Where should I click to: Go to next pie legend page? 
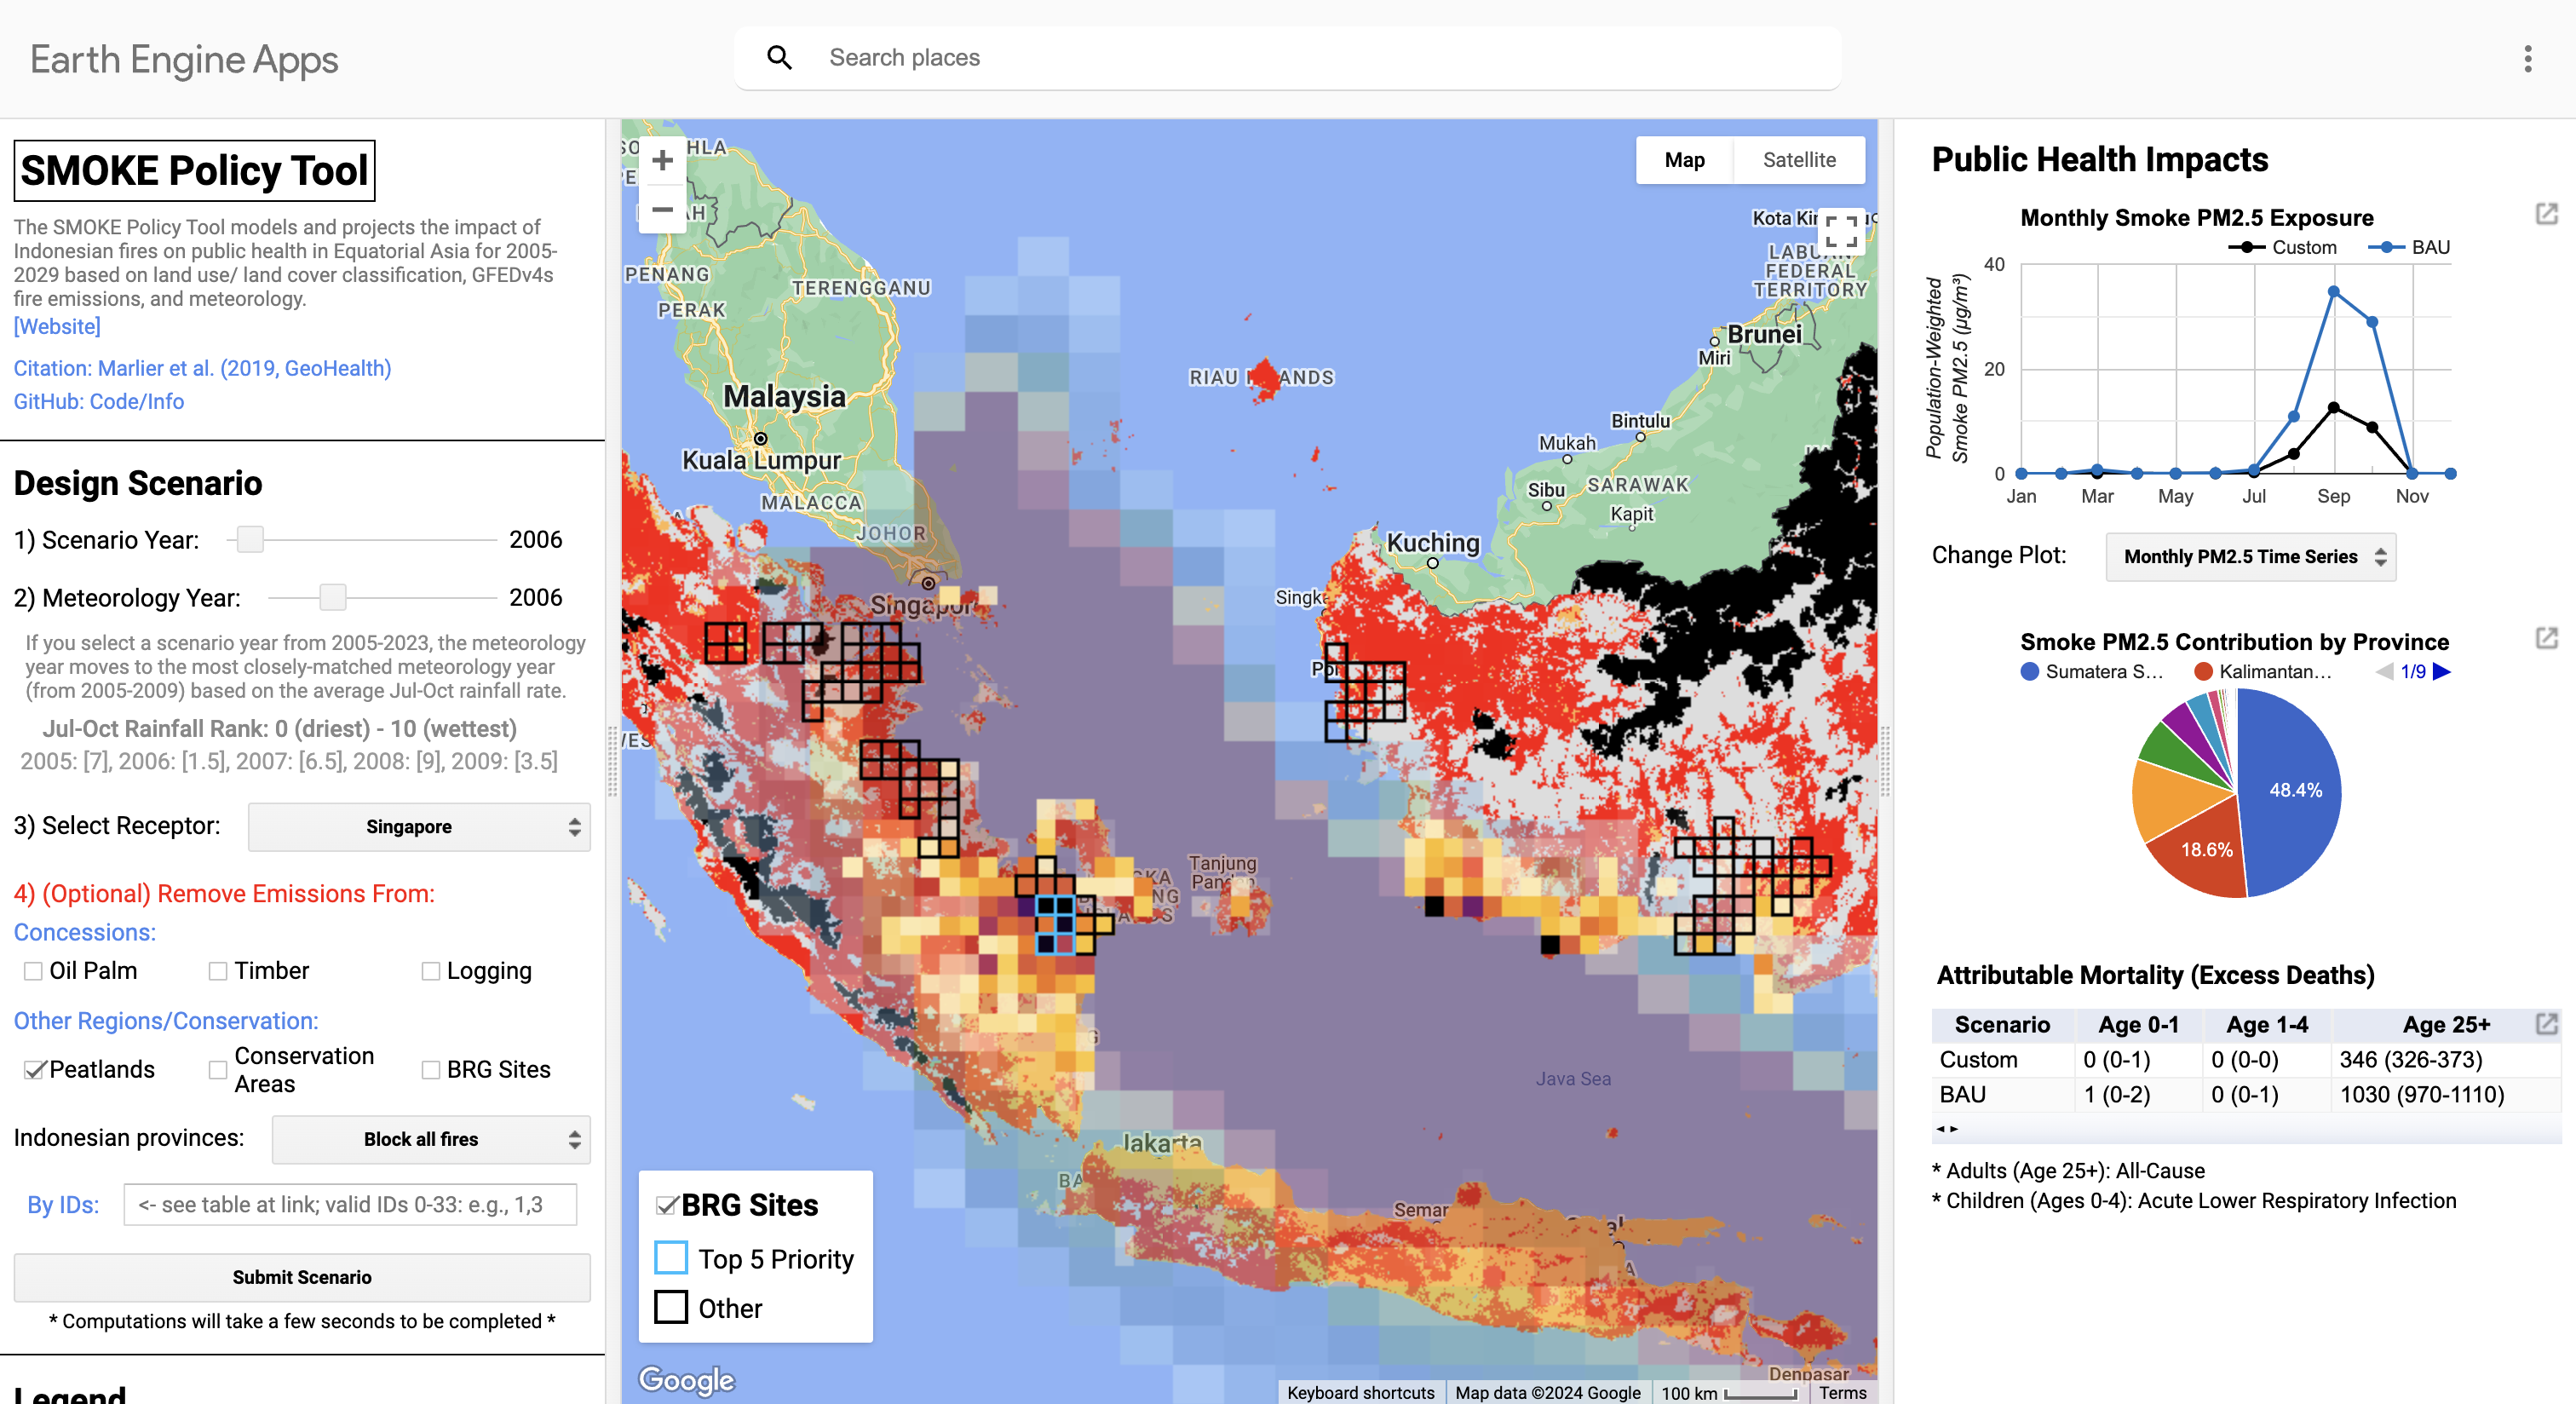tap(2442, 672)
